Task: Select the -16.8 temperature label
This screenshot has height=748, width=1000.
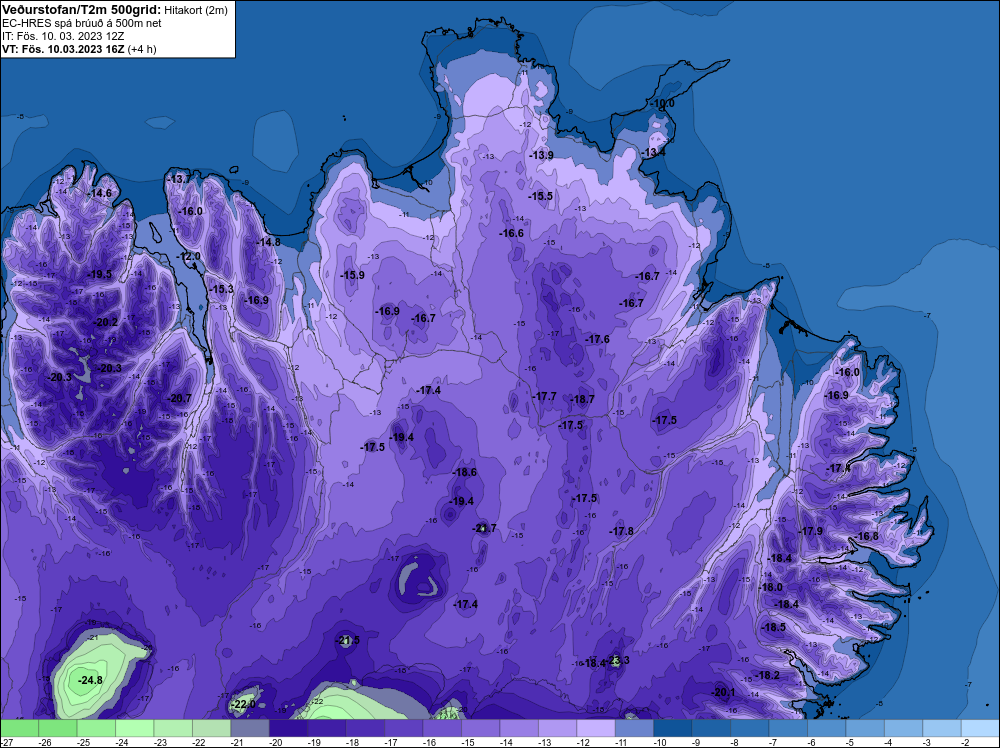Action: coord(866,536)
